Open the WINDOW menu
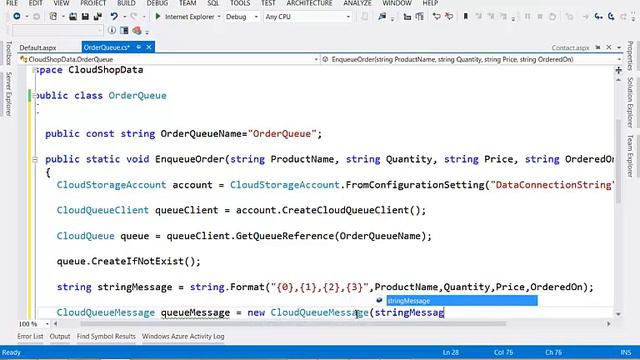Screen dimensions: 640x360 pos(397,3)
